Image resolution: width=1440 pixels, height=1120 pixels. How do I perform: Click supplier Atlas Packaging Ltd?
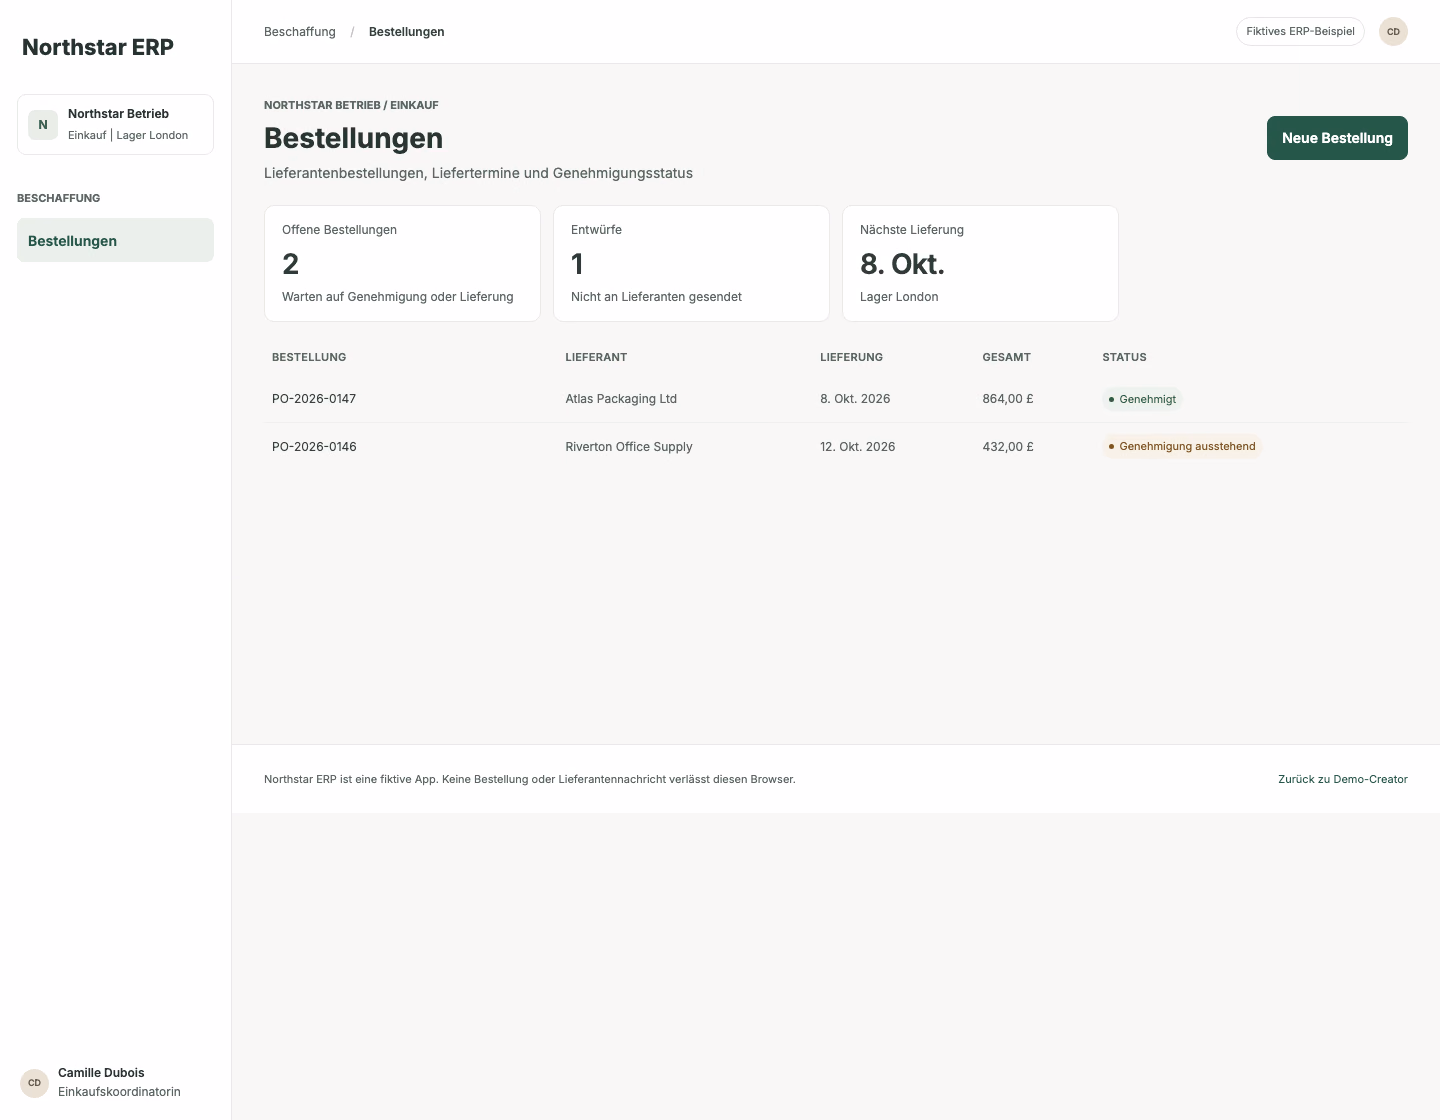click(621, 399)
